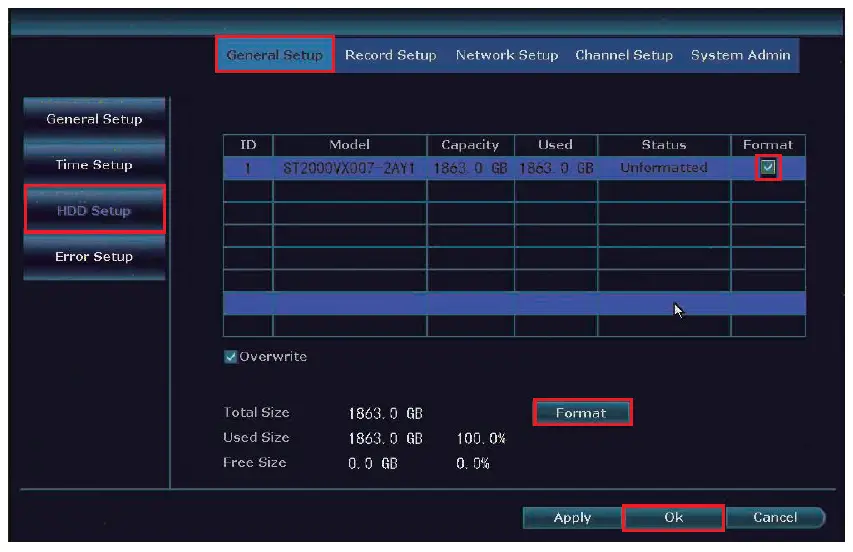The height and width of the screenshot is (552, 853).
Task: Toggle the Format checkbox for disk 1
Action: click(x=767, y=168)
